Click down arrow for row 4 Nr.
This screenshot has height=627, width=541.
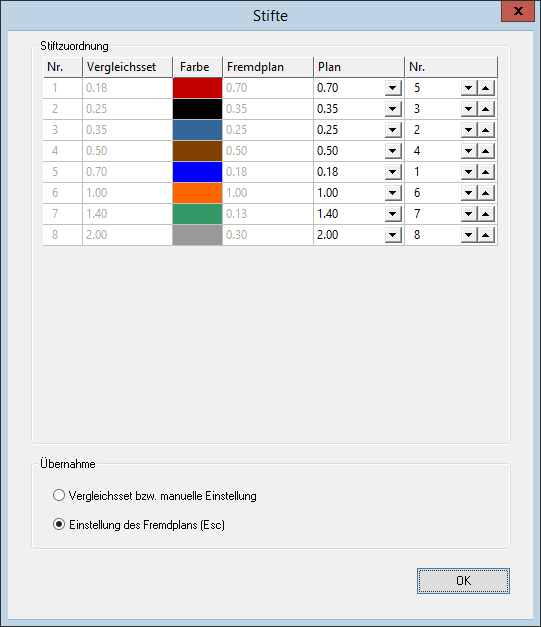(469, 151)
